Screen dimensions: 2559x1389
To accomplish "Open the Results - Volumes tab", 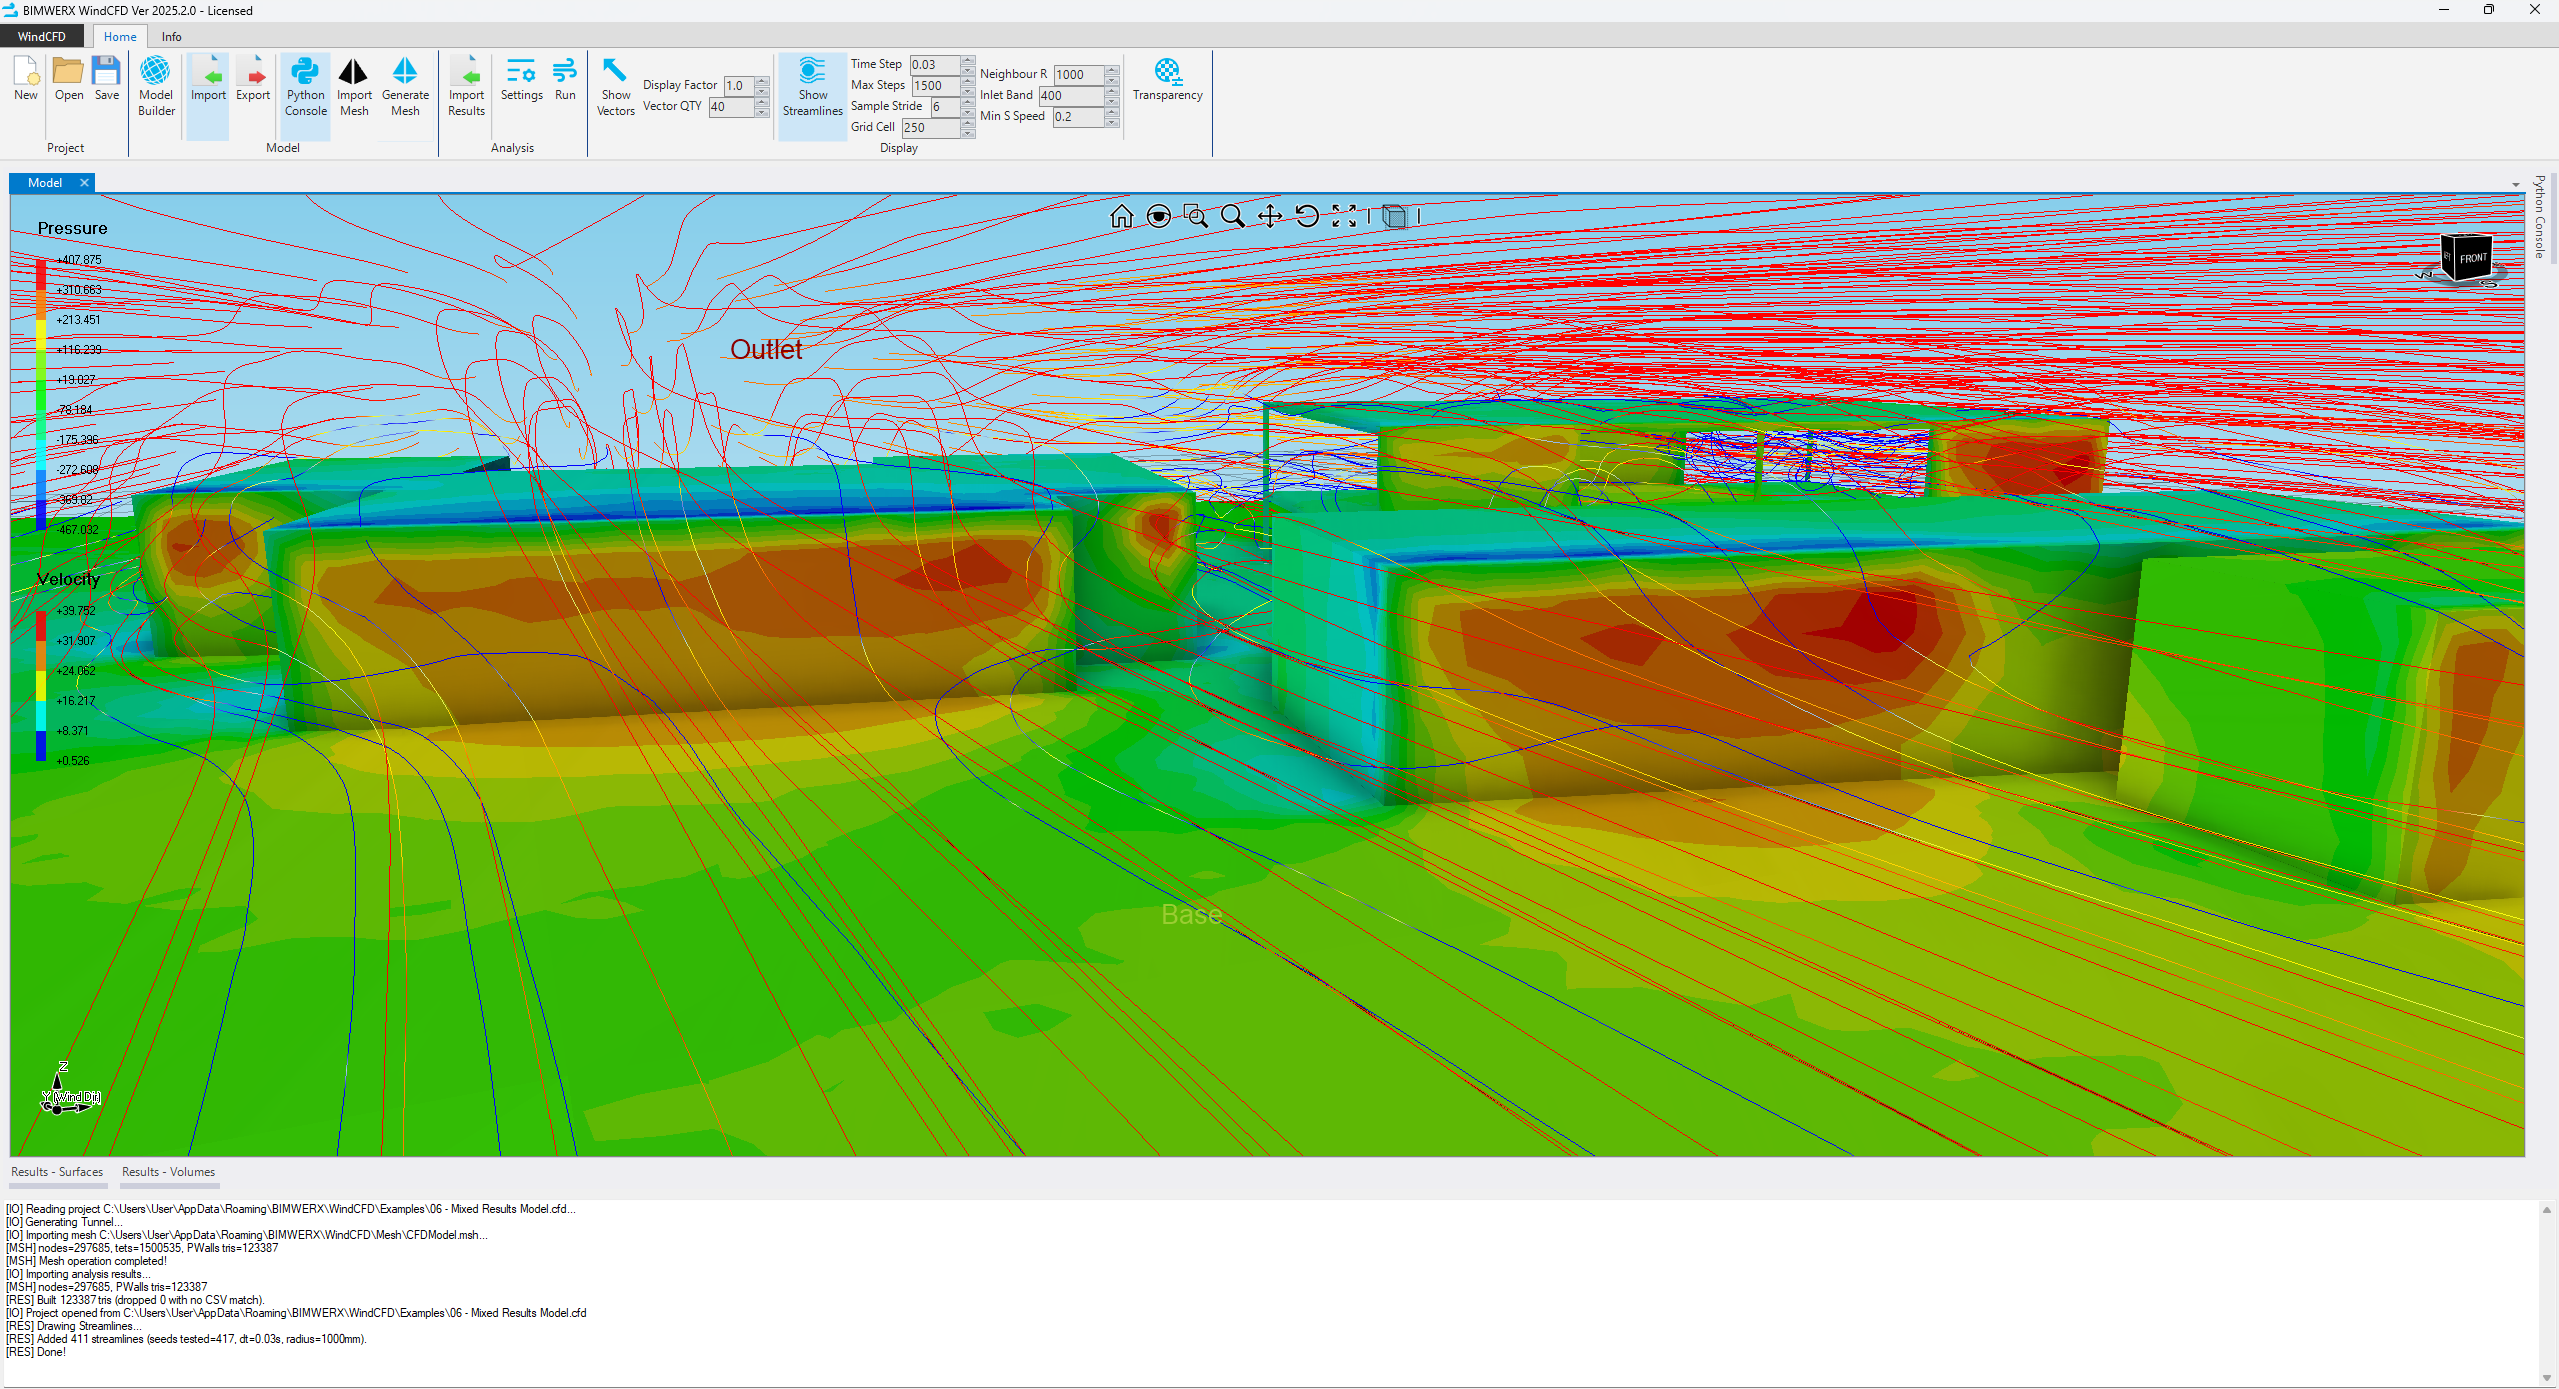I will (168, 1172).
